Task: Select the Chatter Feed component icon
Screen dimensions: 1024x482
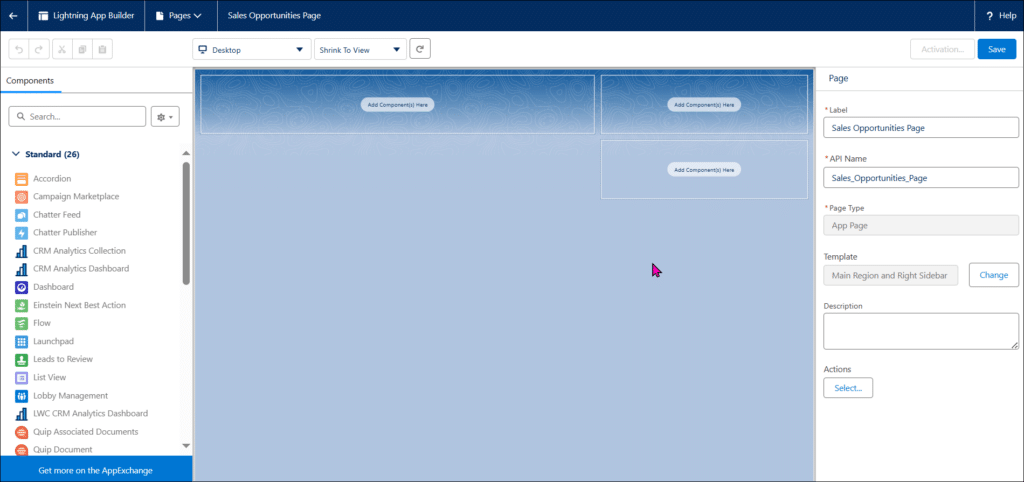Action: (22, 215)
